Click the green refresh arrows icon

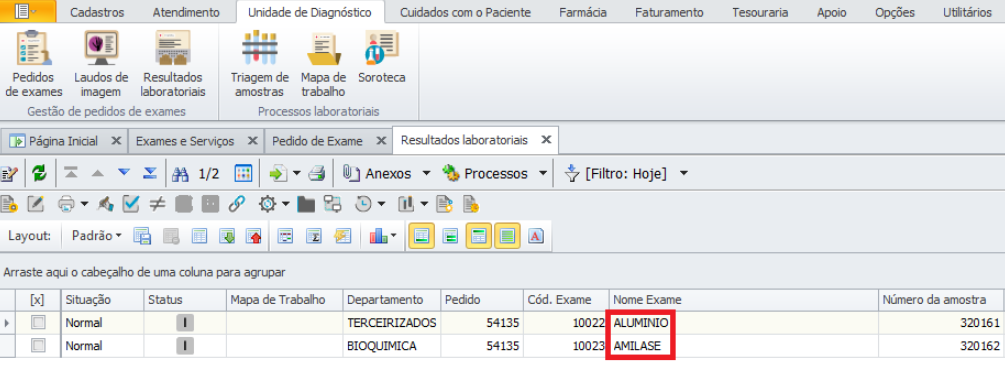(40, 173)
